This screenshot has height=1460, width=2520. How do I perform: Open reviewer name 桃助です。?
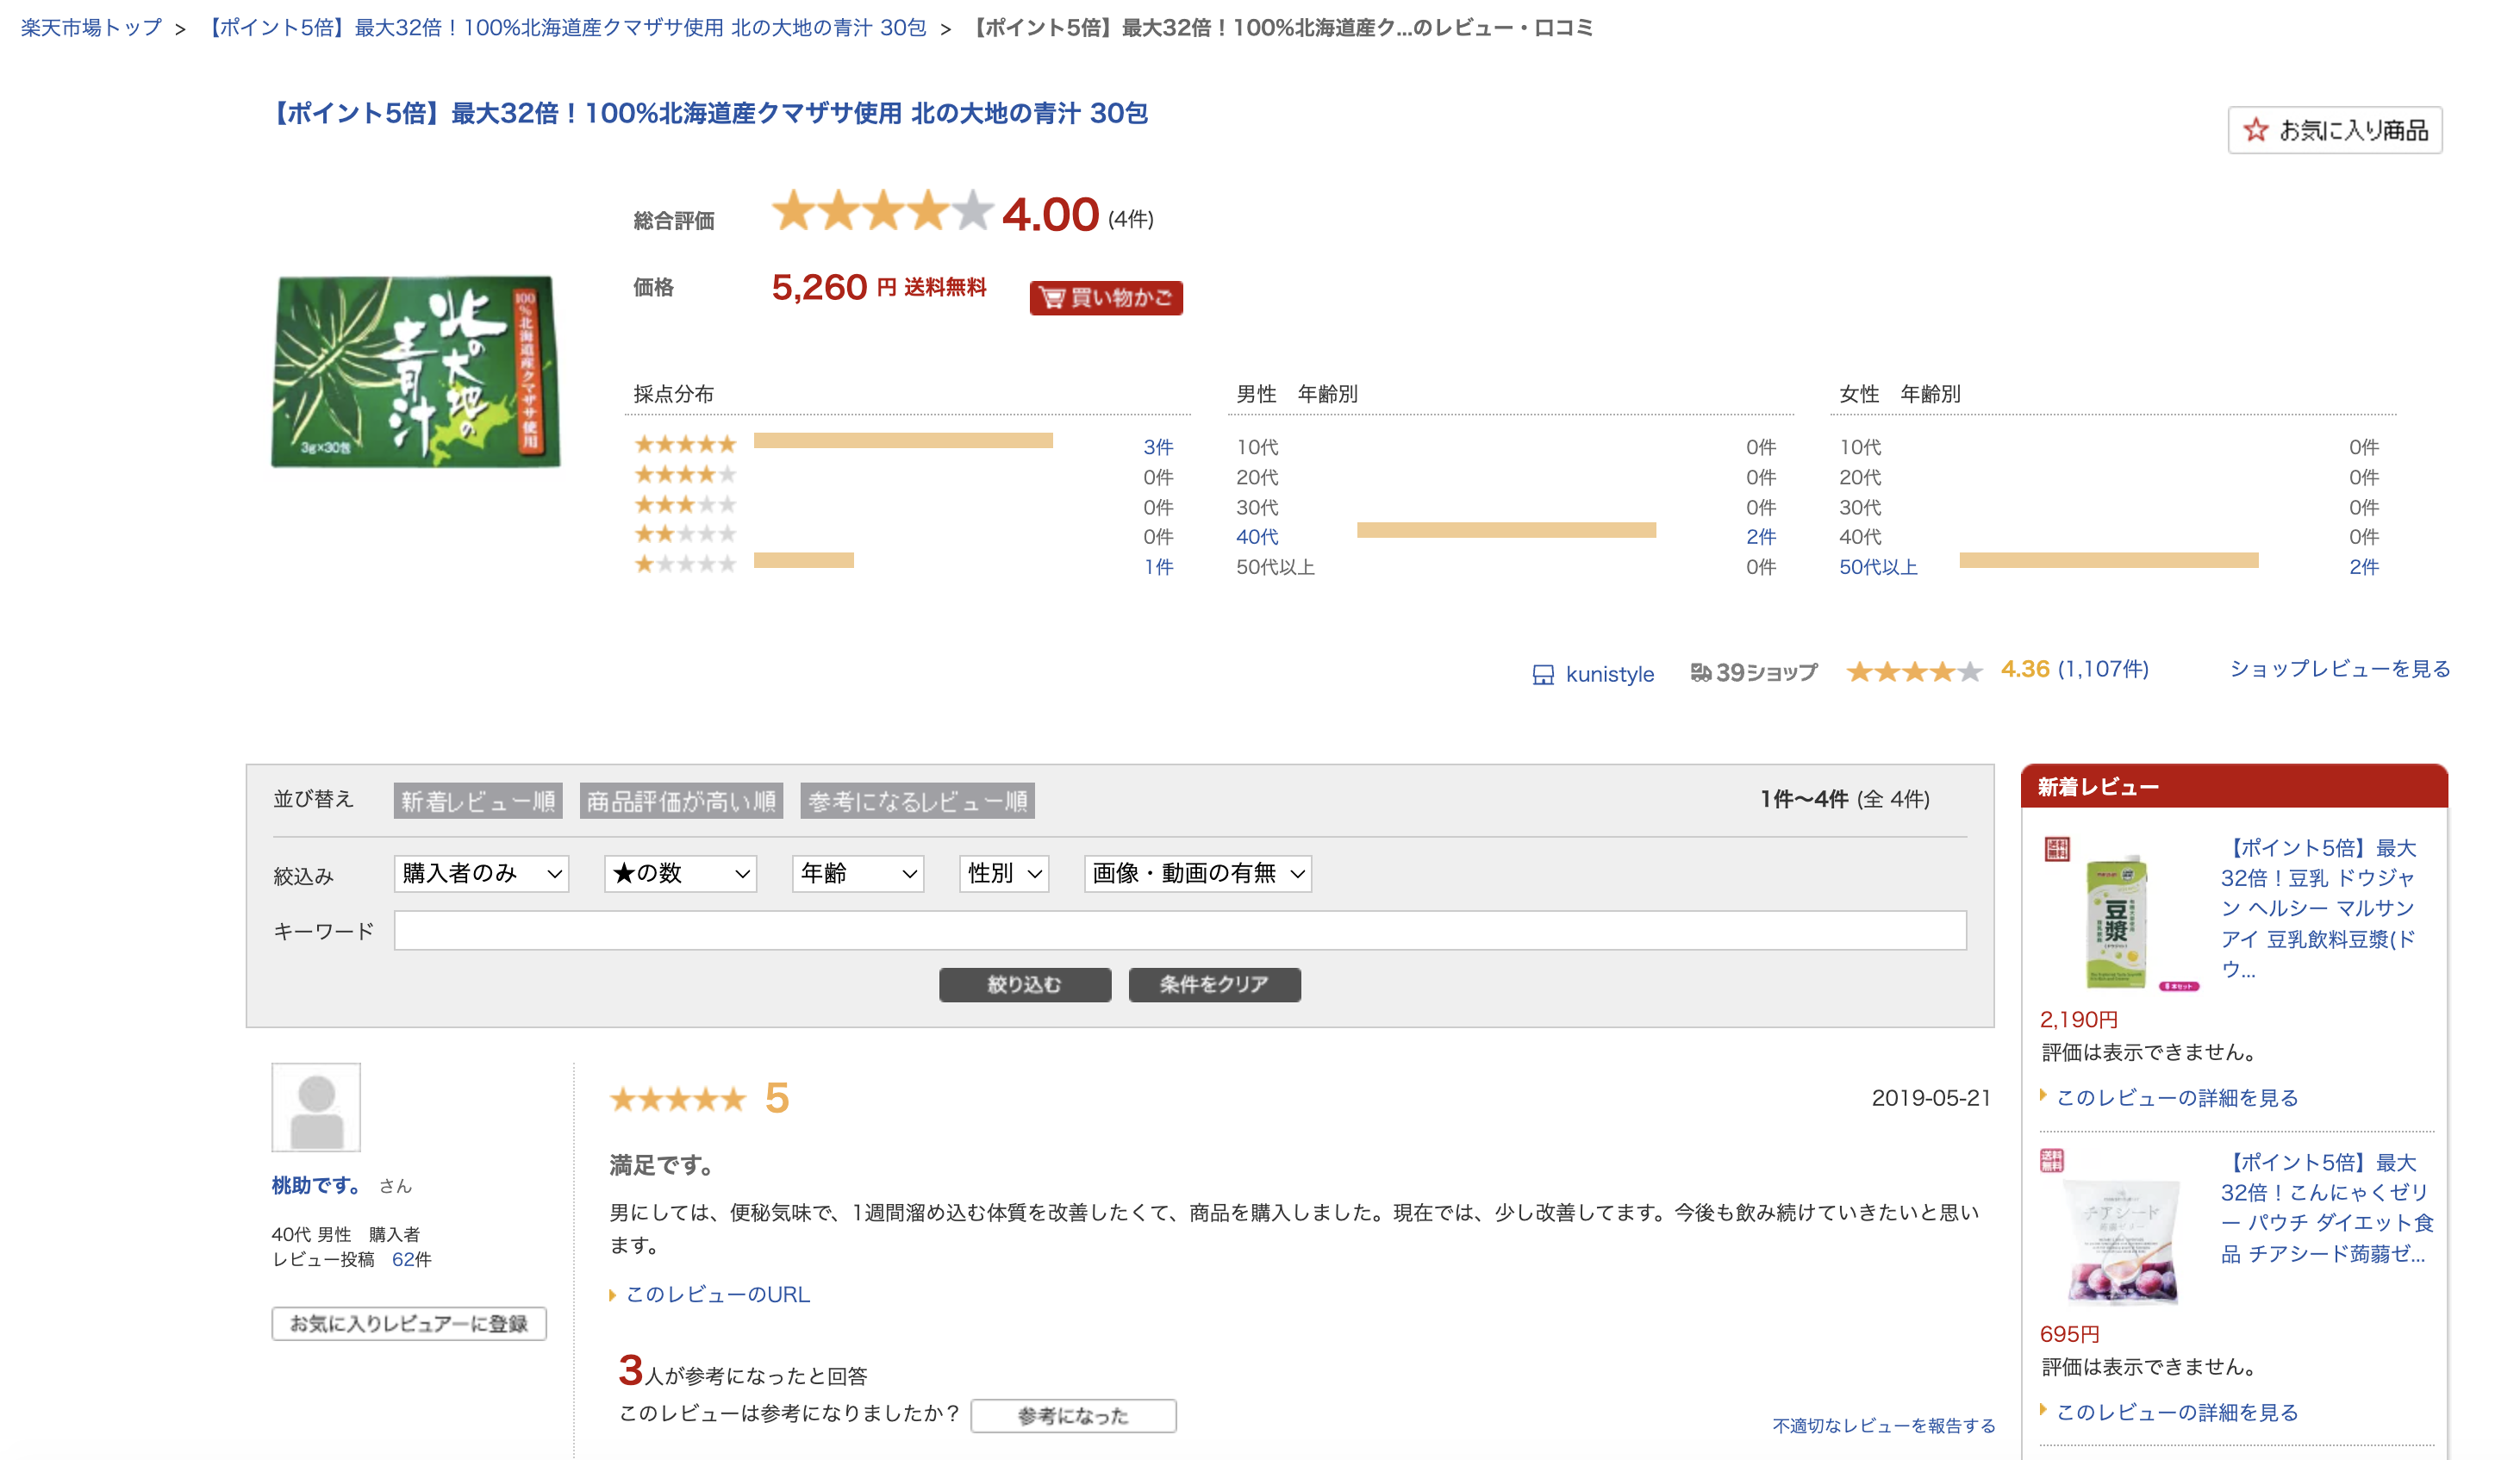click(317, 1185)
